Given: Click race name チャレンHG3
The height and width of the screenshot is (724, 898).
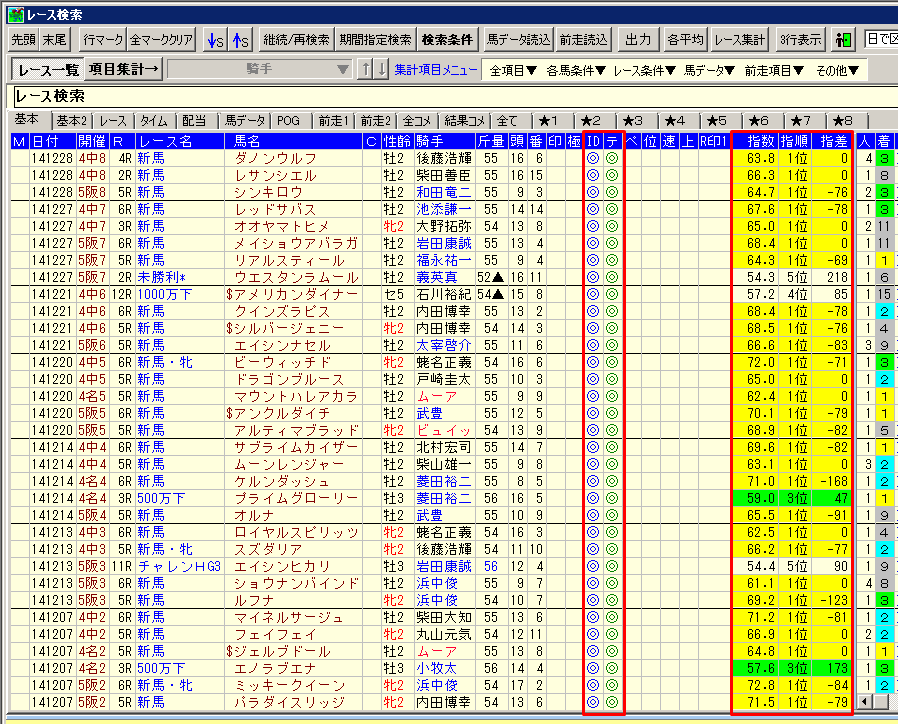Looking at the screenshot, I should click(179, 566).
